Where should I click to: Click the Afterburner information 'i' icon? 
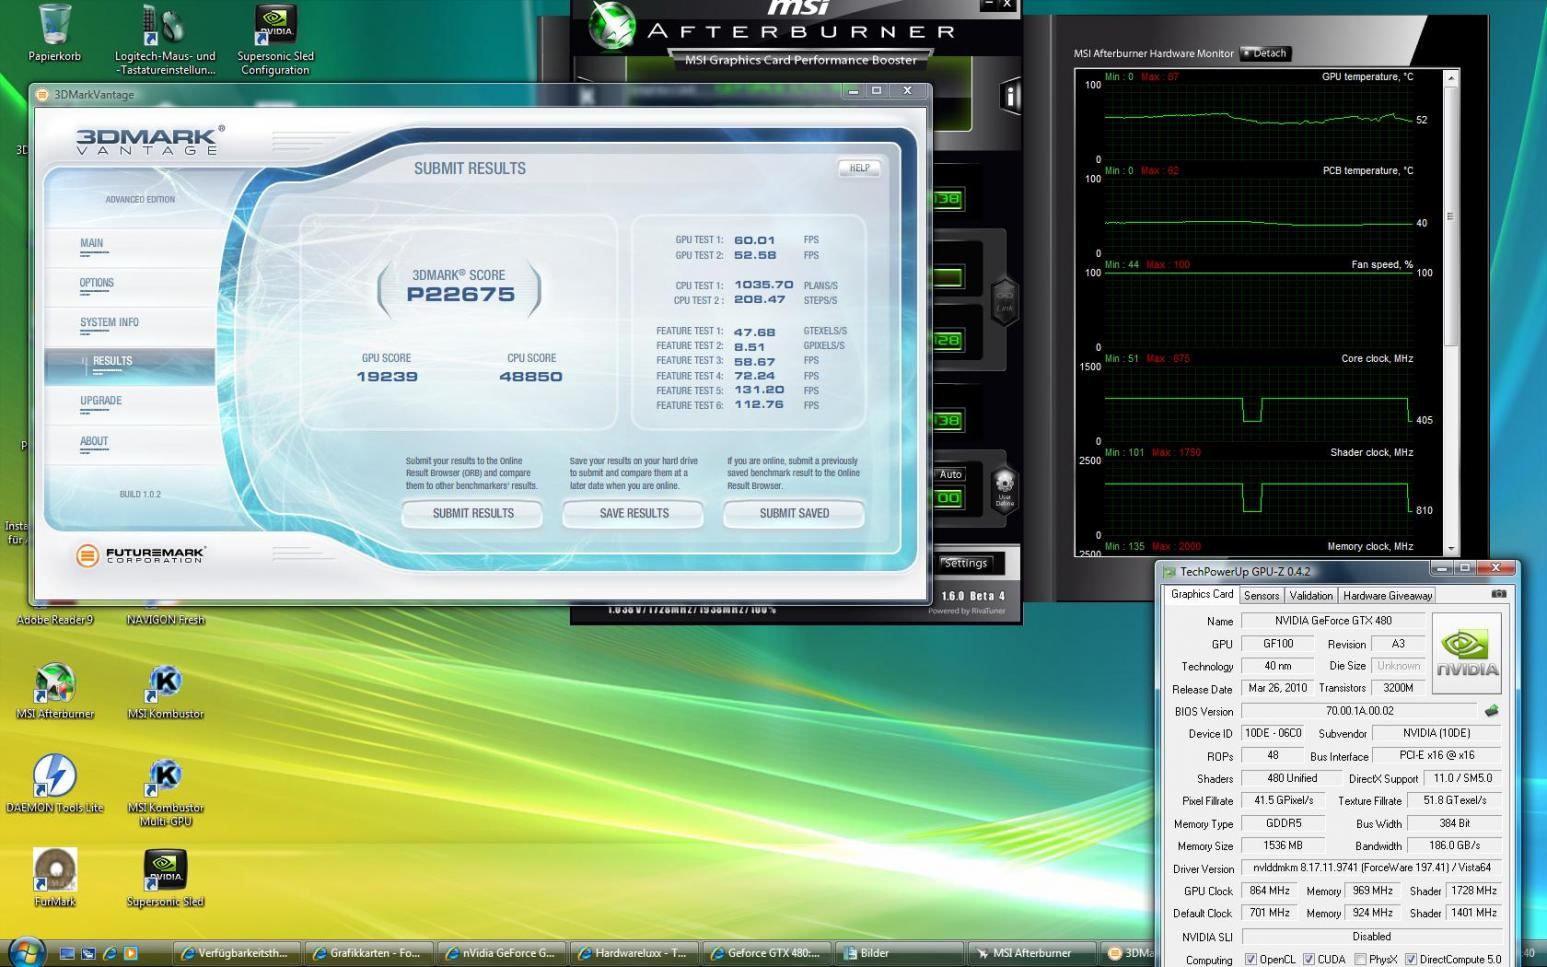[x=1010, y=96]
